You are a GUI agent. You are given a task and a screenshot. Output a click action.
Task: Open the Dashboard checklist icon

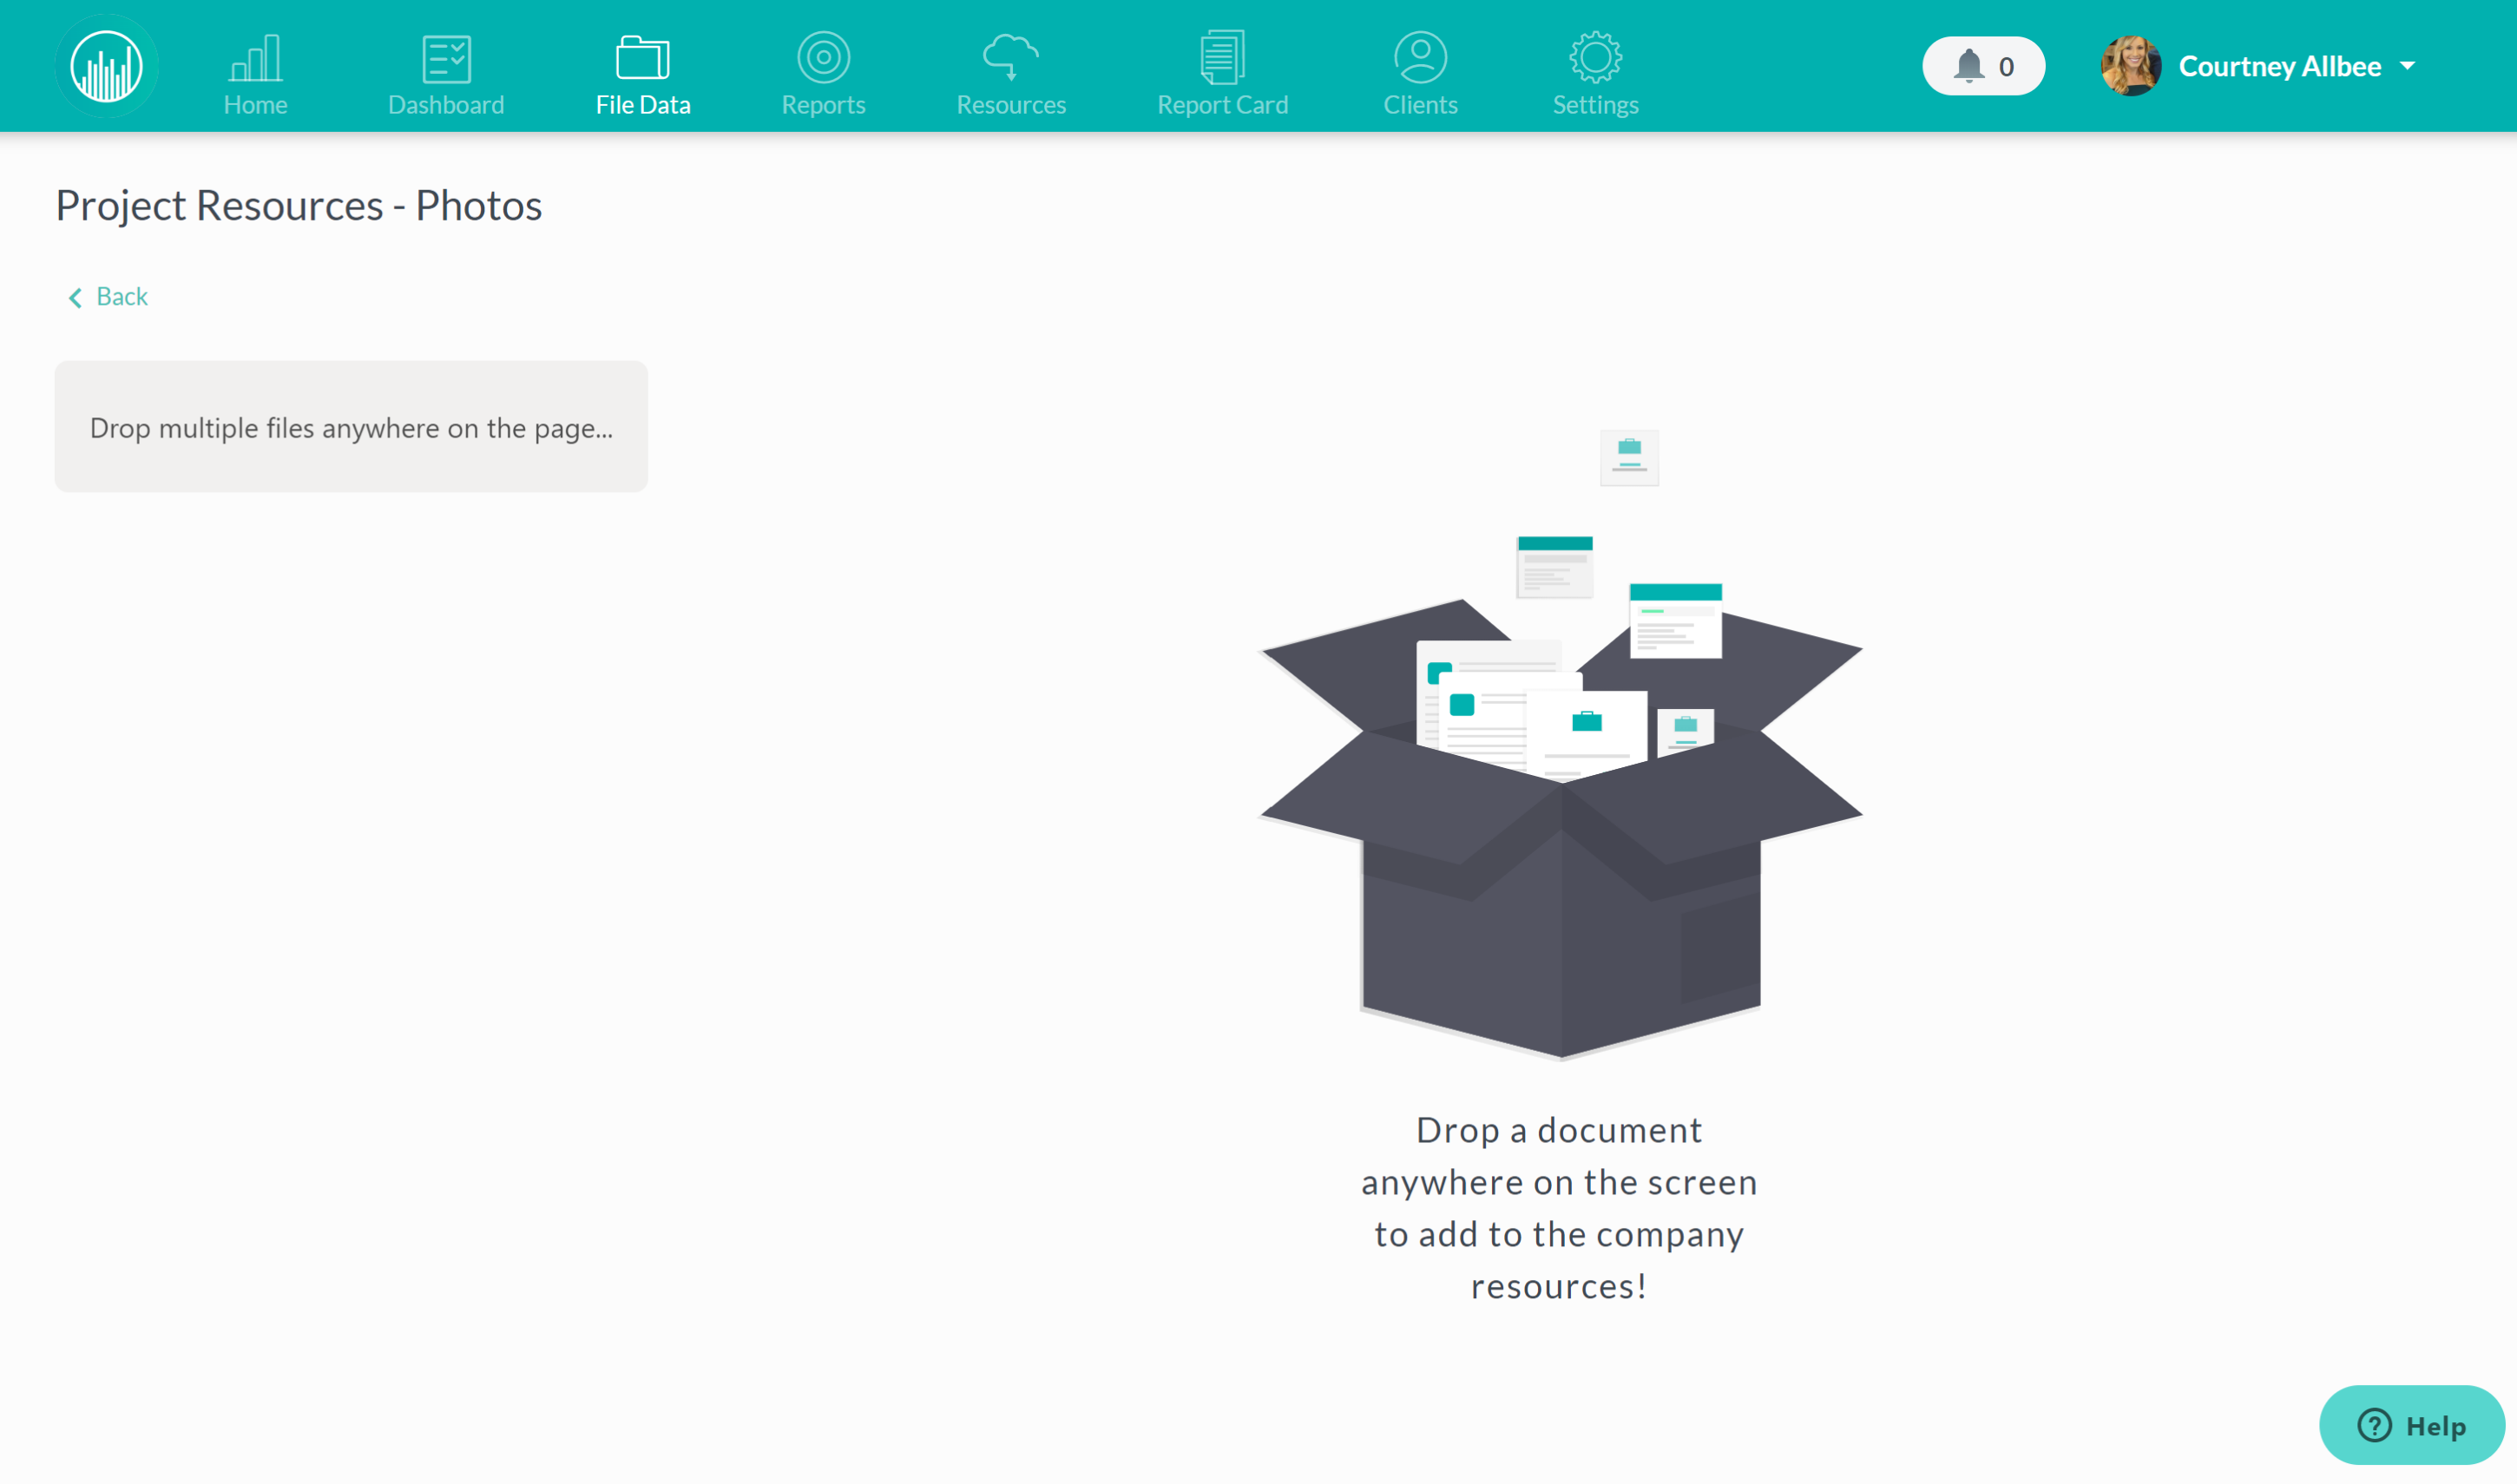[446, 58]
